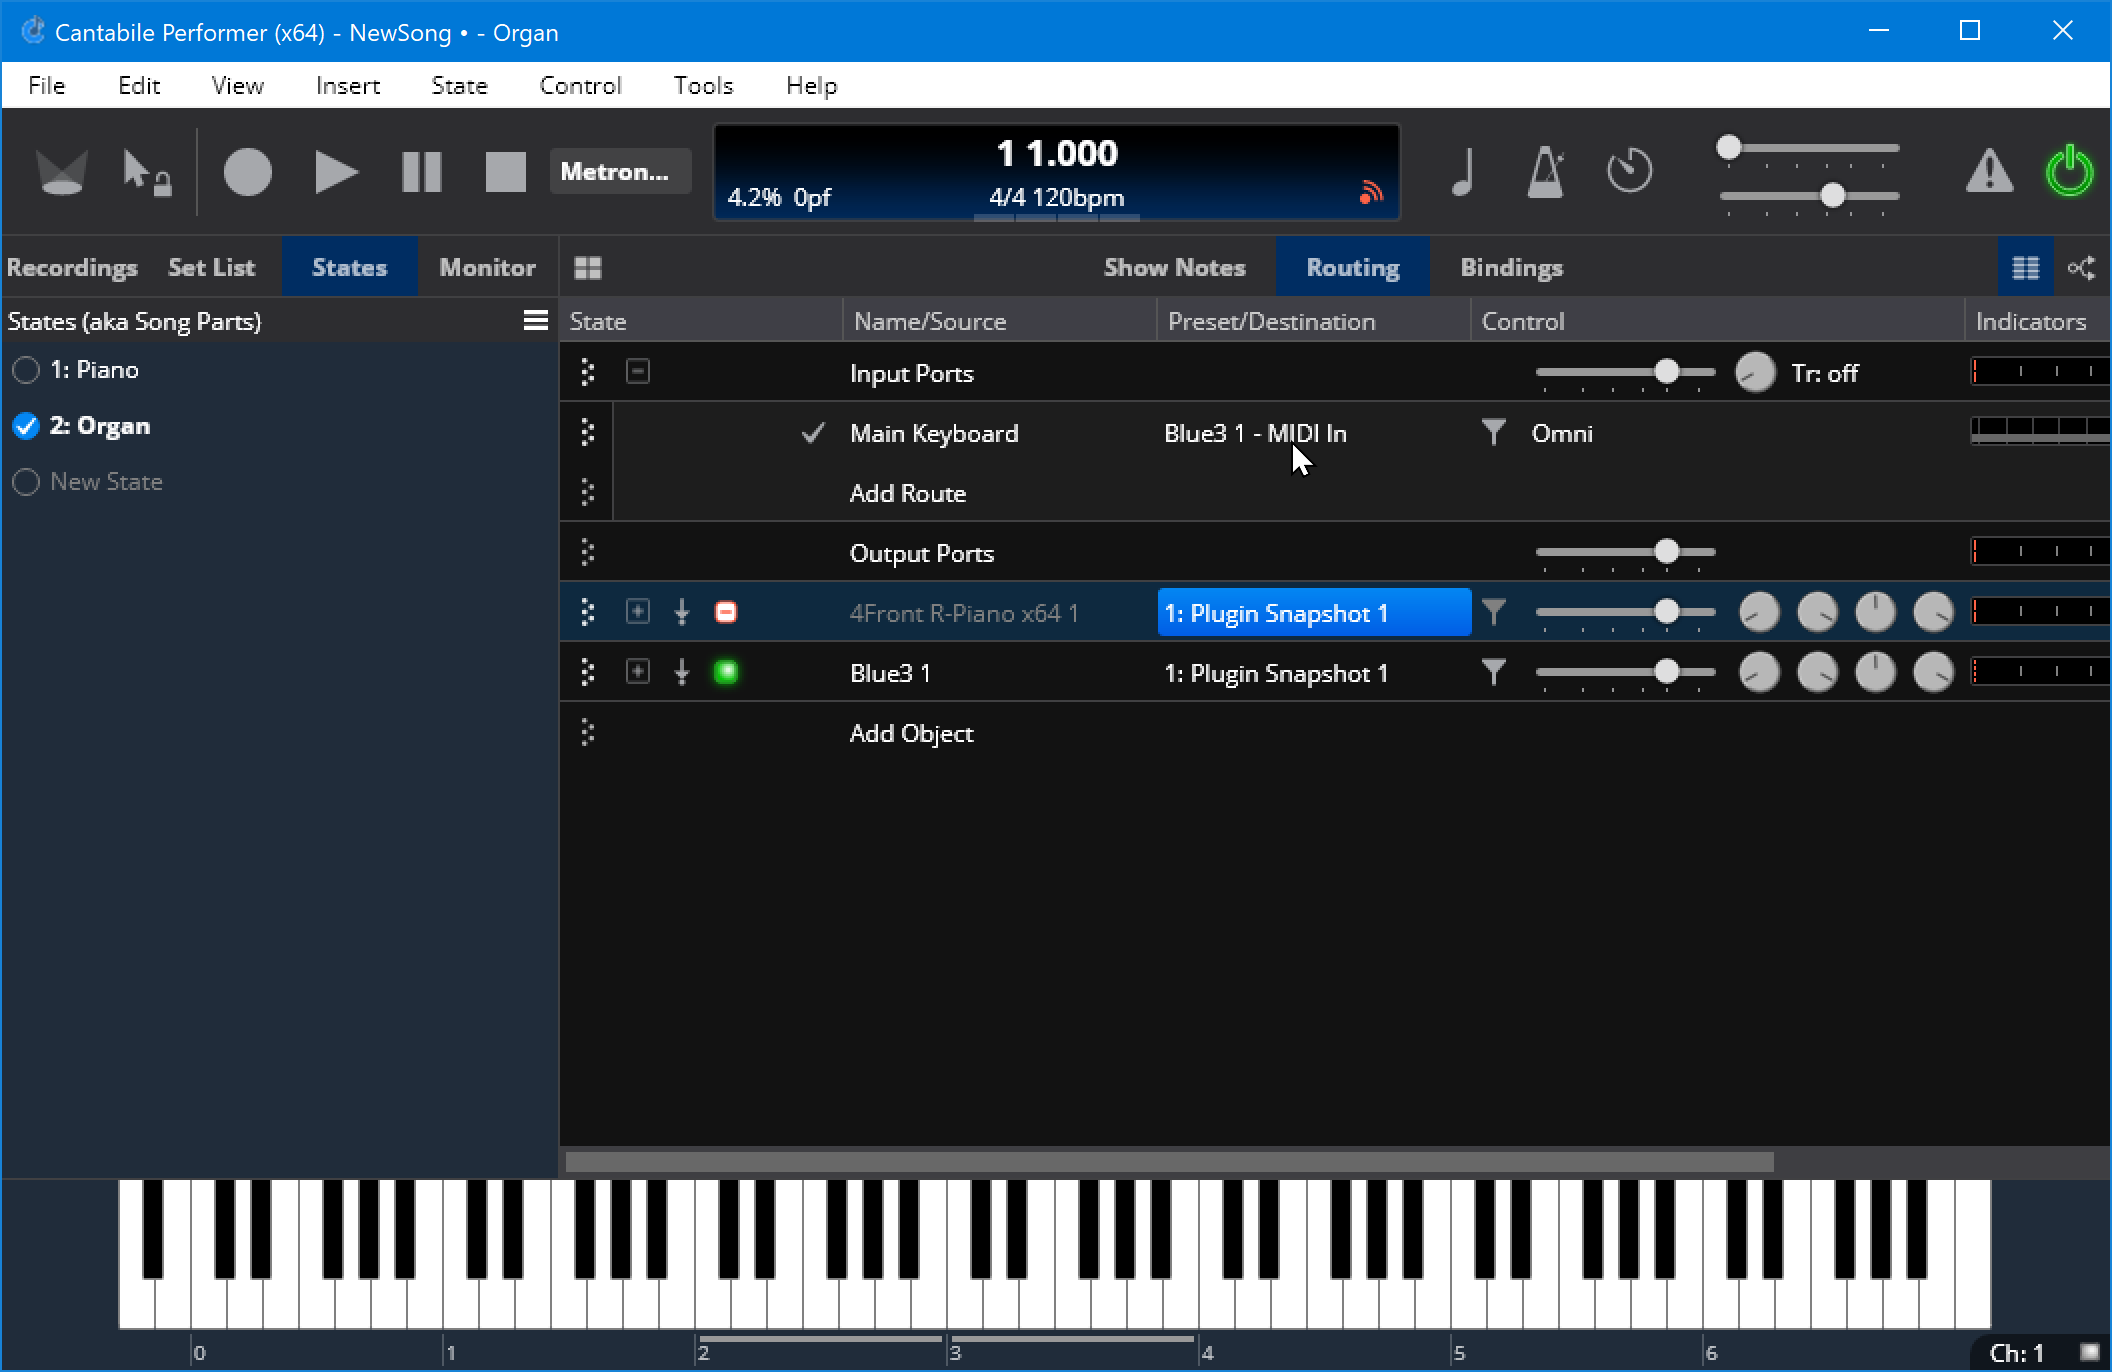Screen dimensions: 2112x1372
Task: Open the States panel hamburger menu
Action: [x=536, y=320]
